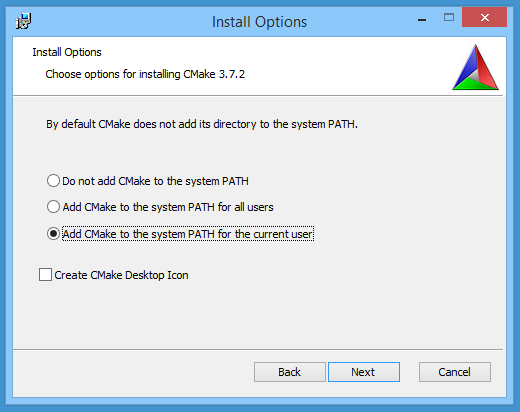Select the PATH for current user radio circle
This screenshot has height=412, width=520.
coord(53,234)
